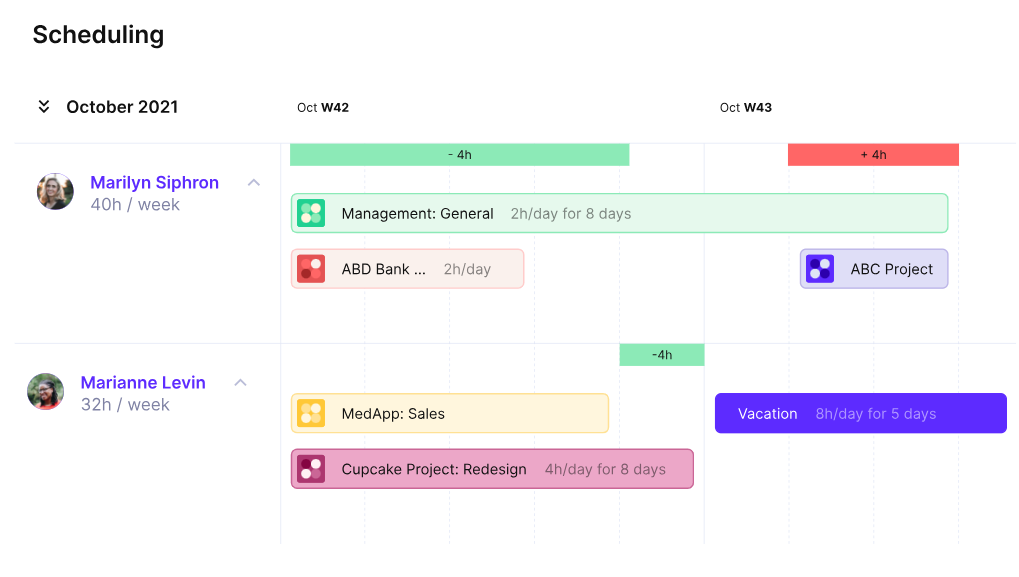Click the red +4h overload indicator
The width and height of the screenshot is (1019, 577).
click(x=872, y=154)
